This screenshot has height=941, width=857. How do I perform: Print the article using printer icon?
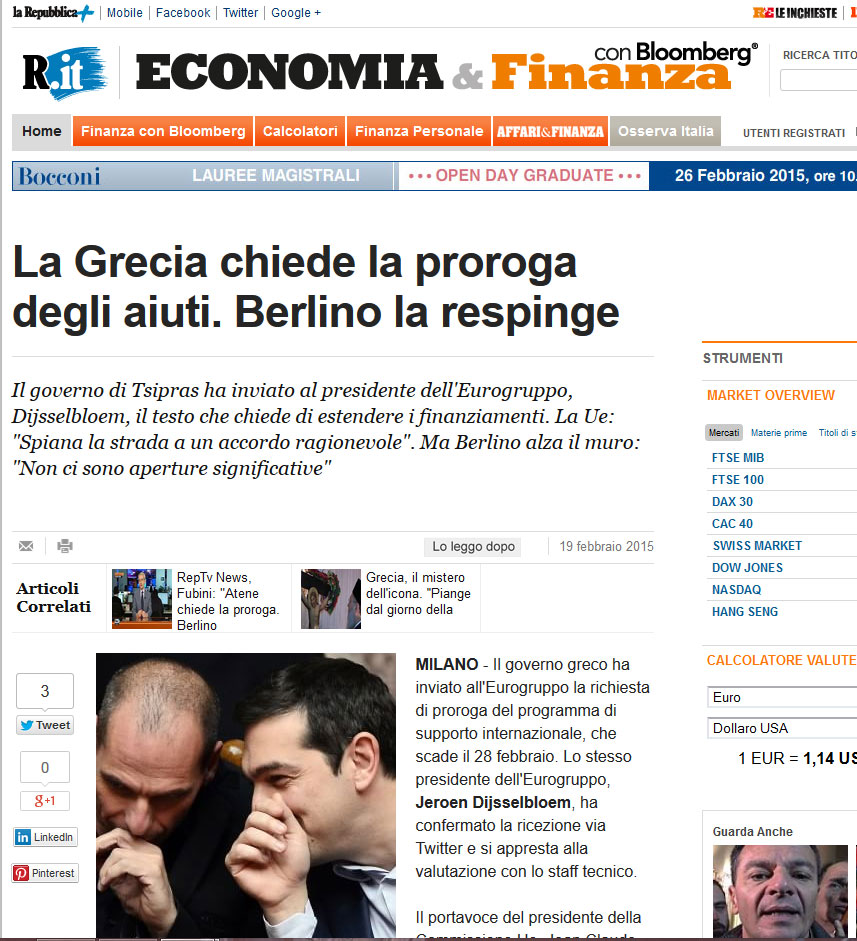pyautogui.click(x=65, y=546)
